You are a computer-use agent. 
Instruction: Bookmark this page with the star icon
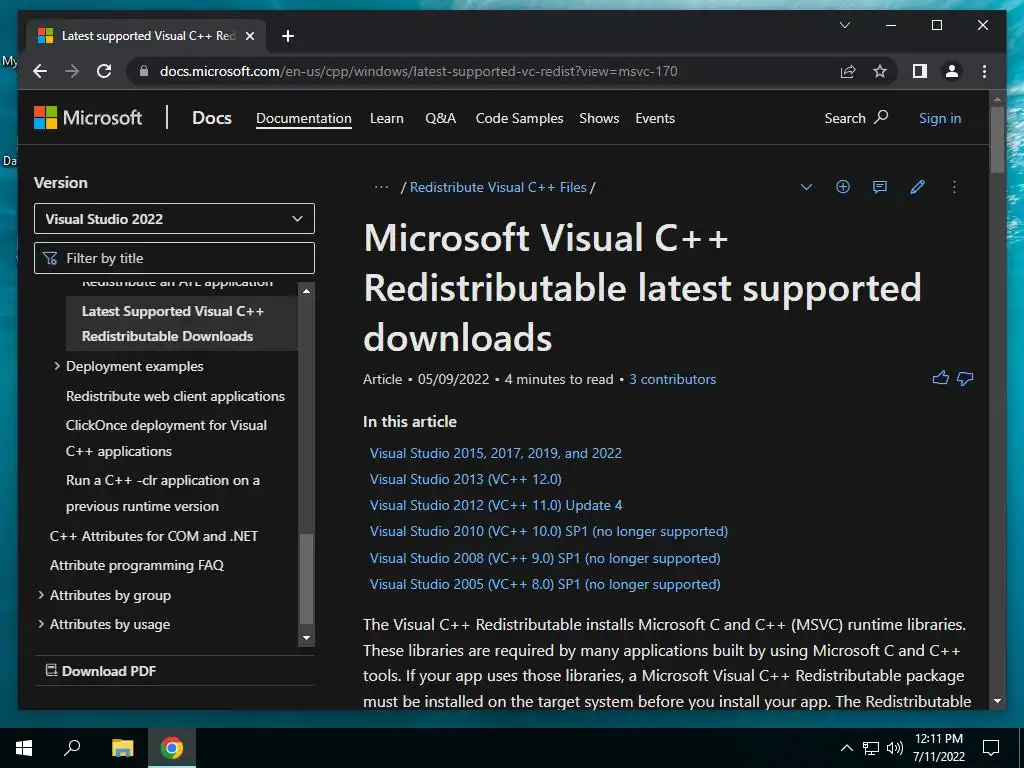[880, 71]
